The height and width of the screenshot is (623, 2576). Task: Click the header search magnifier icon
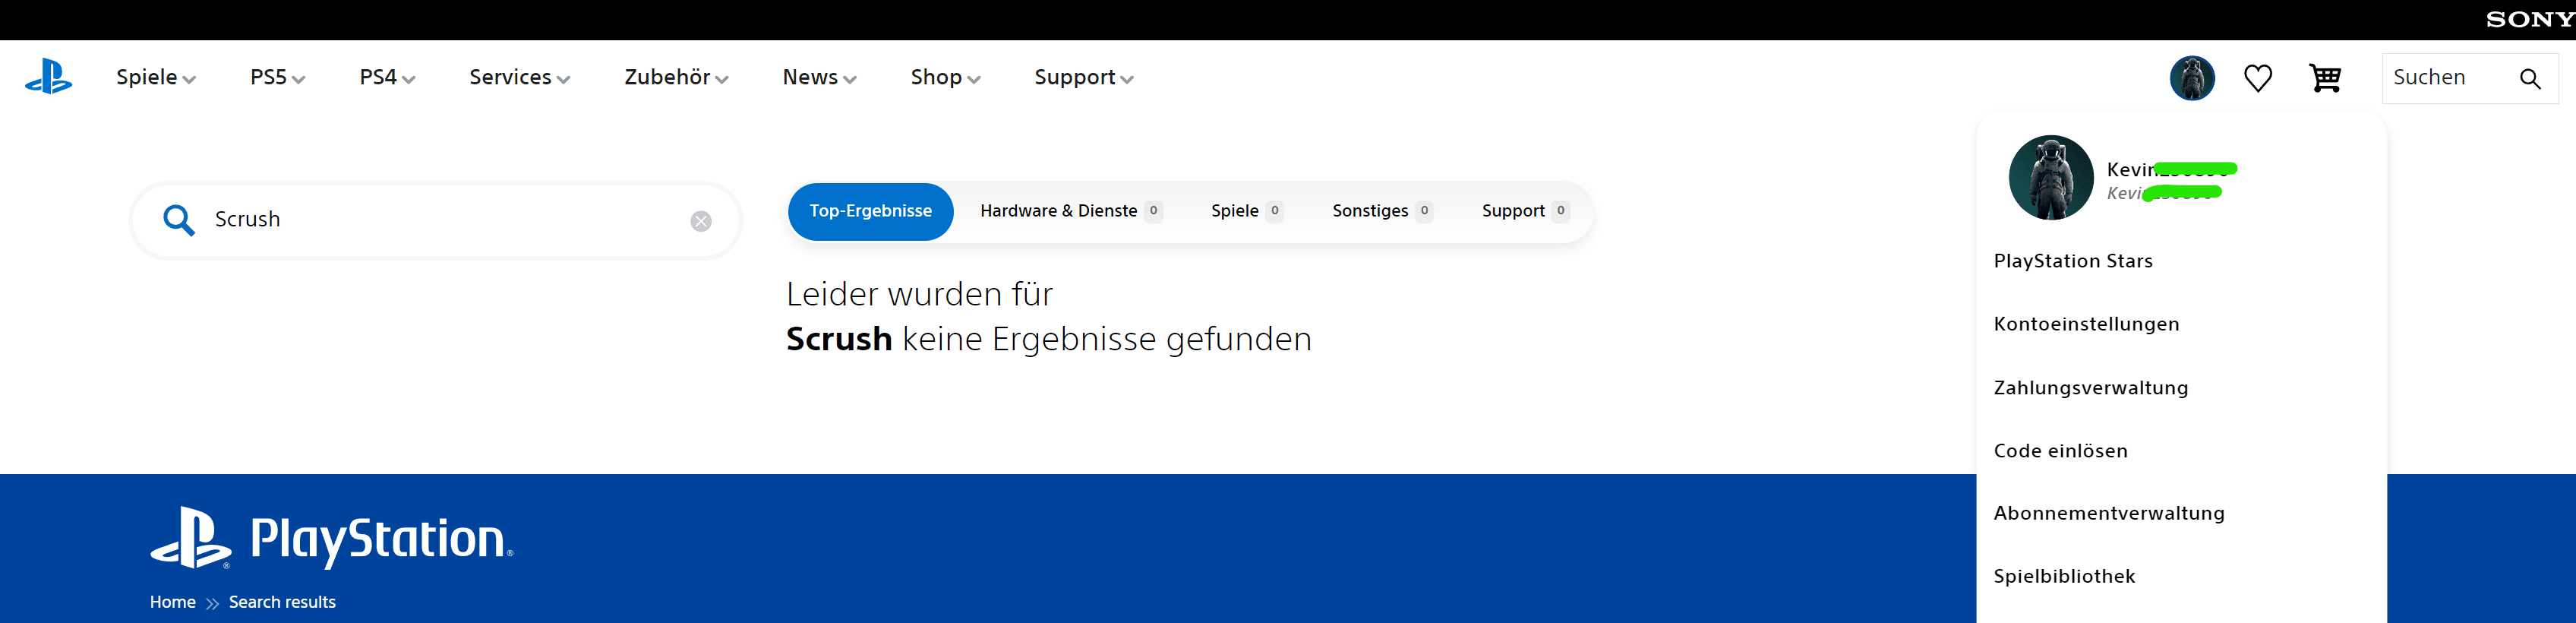2530,78
